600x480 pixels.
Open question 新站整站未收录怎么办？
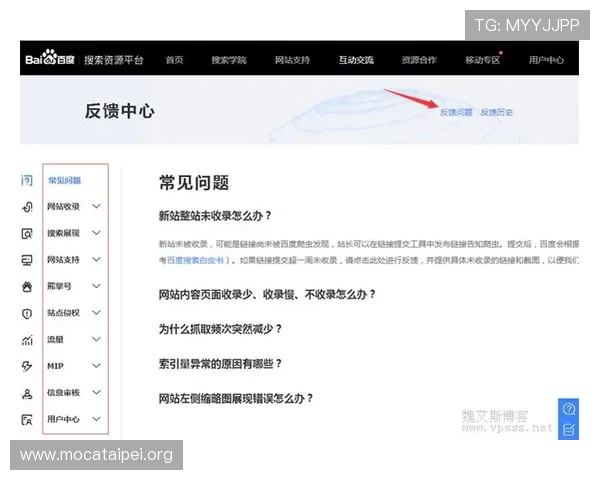pos(215,216)
